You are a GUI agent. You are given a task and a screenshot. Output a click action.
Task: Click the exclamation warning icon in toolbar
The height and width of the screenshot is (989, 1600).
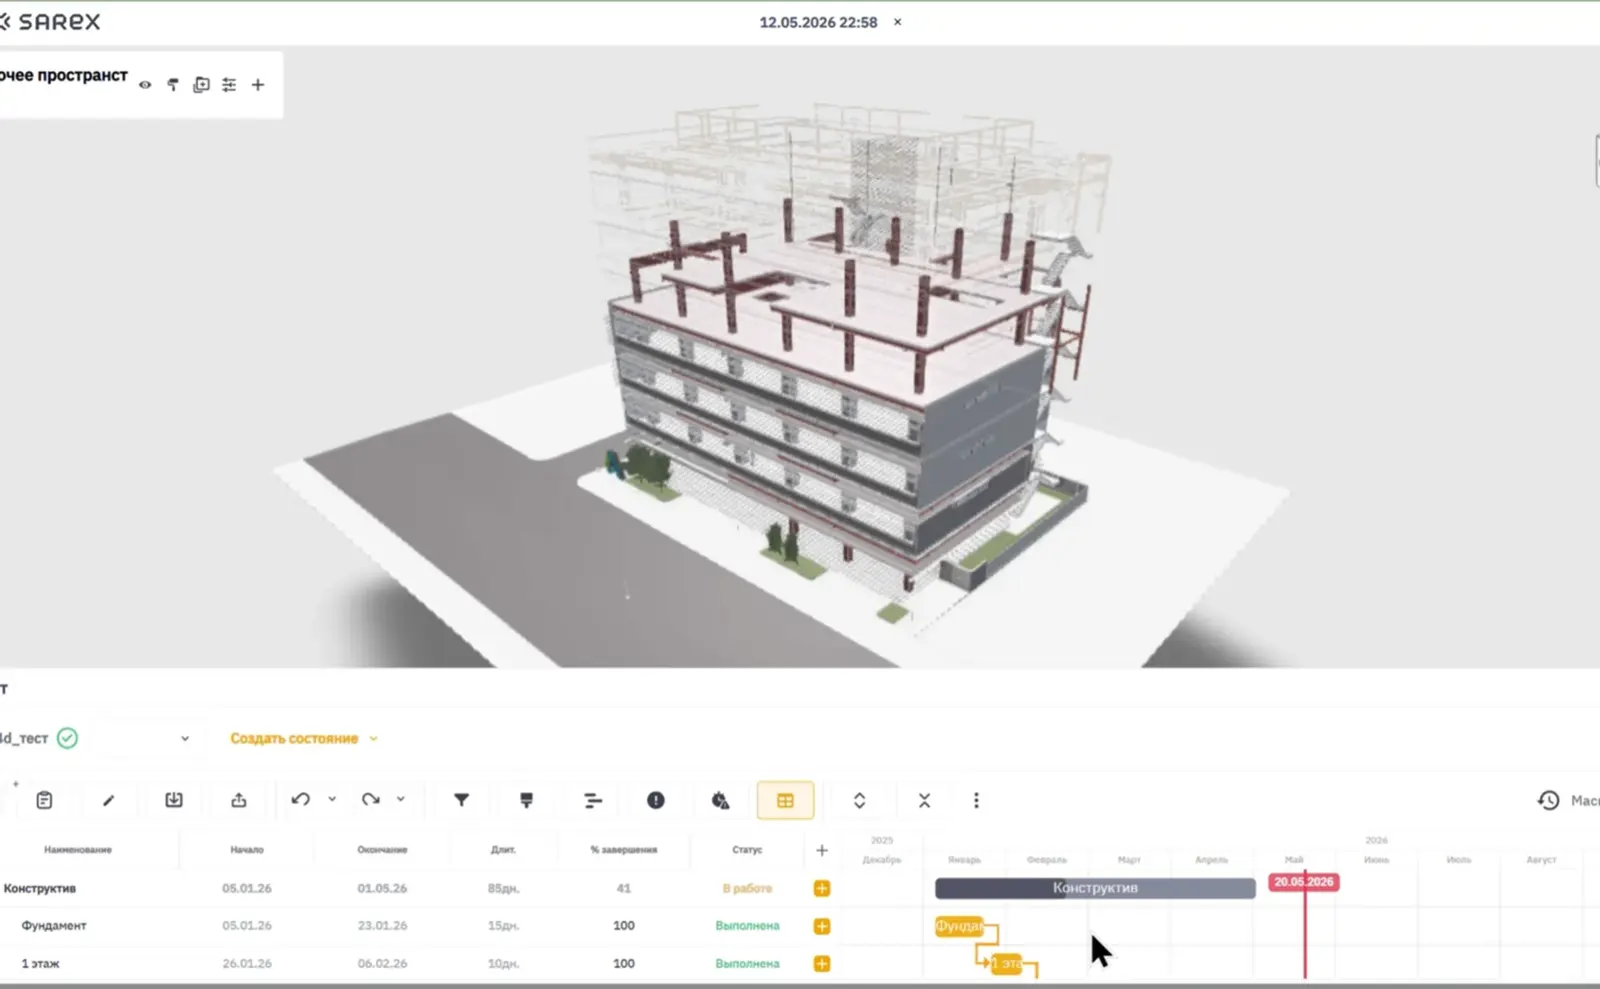tap(655, 800)
